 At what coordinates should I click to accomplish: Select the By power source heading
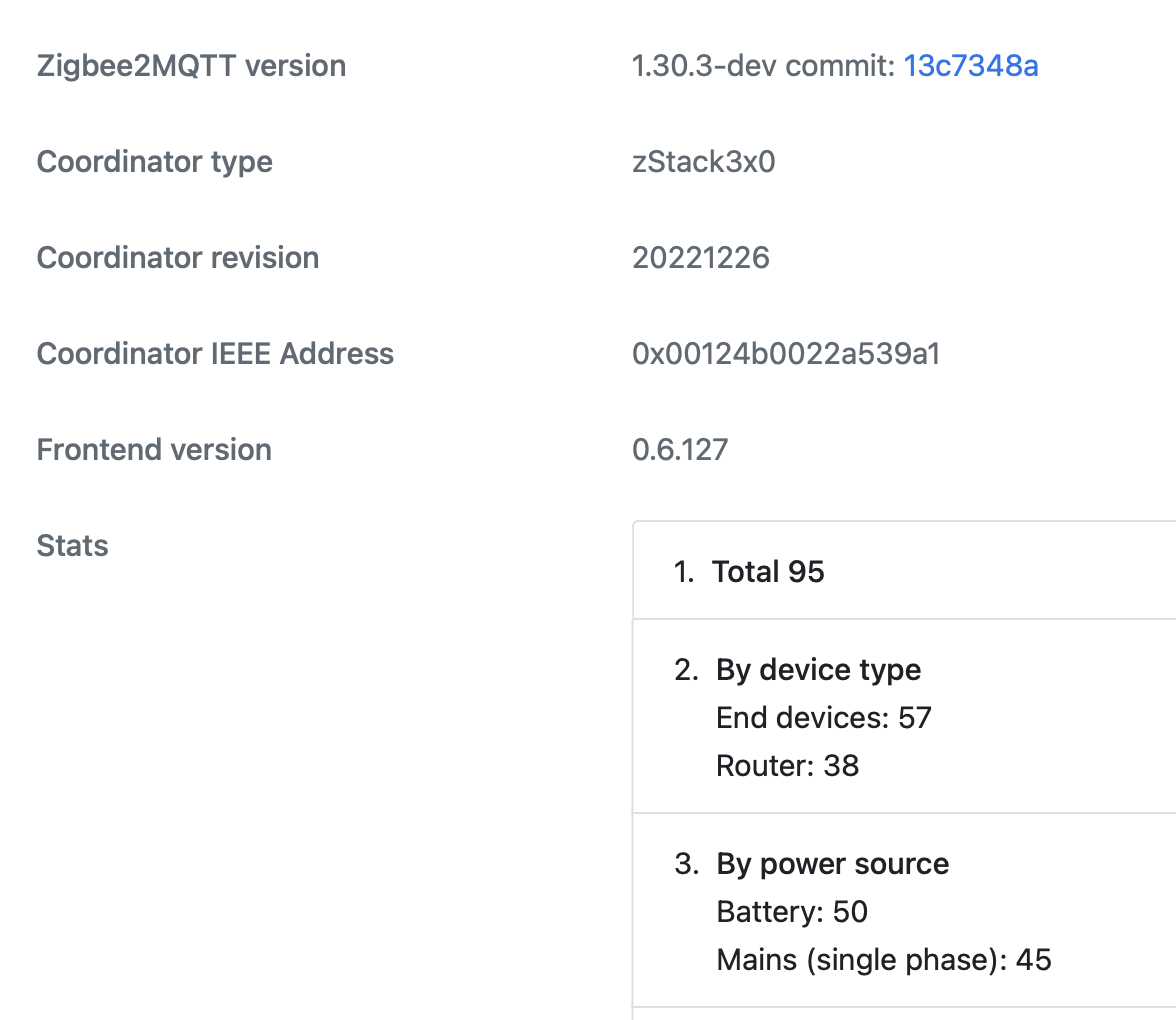tap(831, 863)
